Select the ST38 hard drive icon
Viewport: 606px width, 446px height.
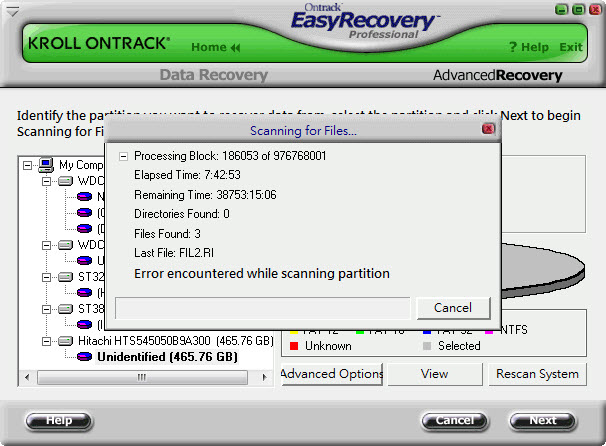pos(65,309)
